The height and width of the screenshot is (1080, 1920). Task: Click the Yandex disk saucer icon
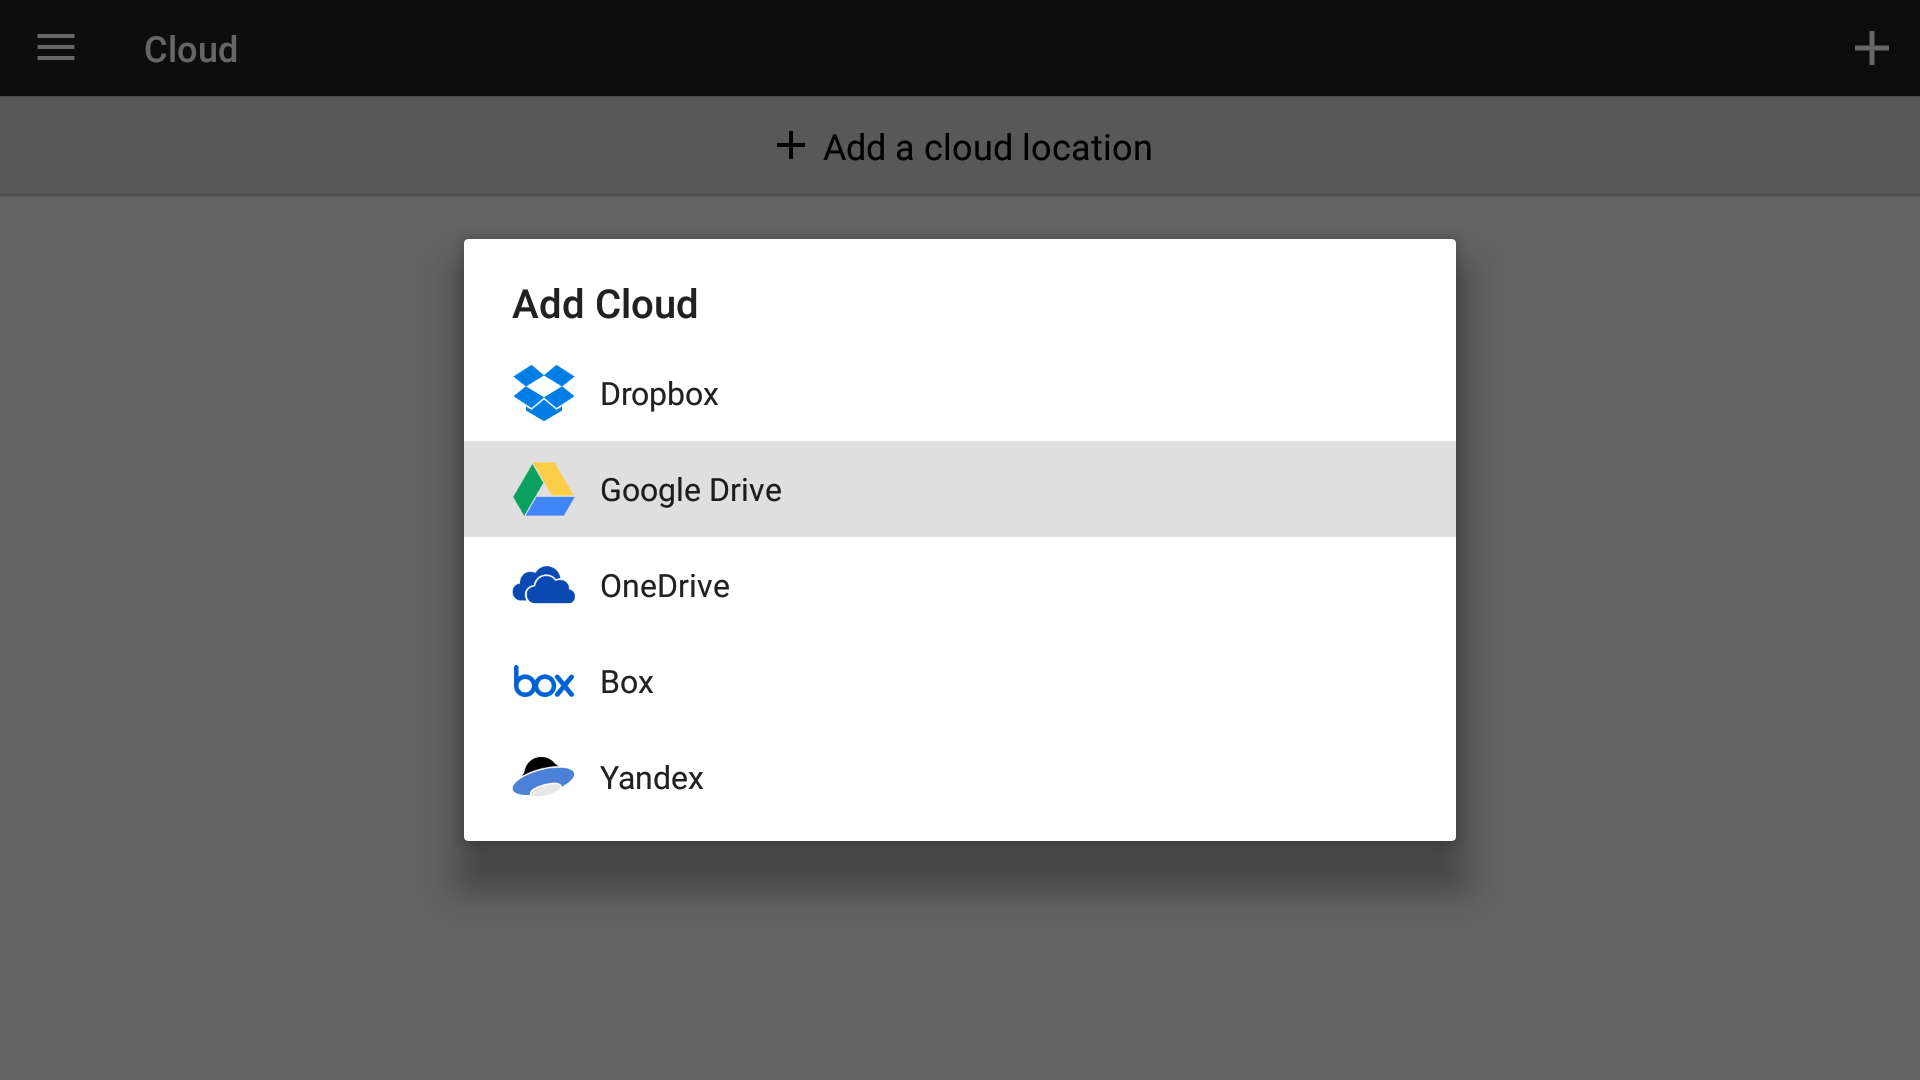[x=543, y=777]
